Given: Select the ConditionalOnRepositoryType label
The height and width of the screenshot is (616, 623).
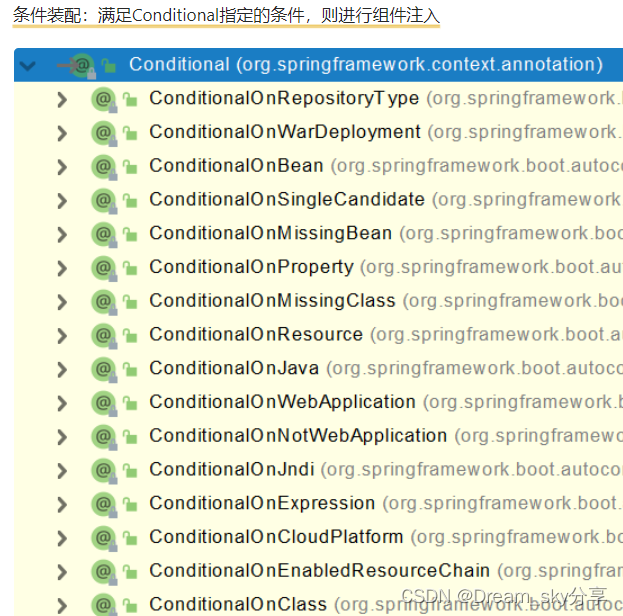Looking at the screenshot, I should pyautogui.click(x=284, y=99).
